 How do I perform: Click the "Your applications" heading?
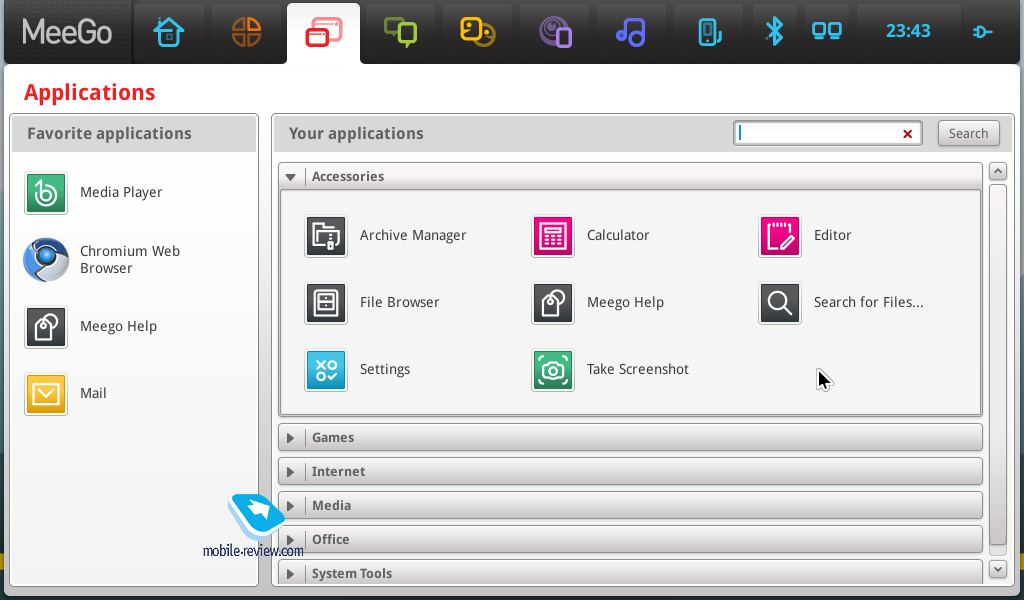[x=356, y=133]
